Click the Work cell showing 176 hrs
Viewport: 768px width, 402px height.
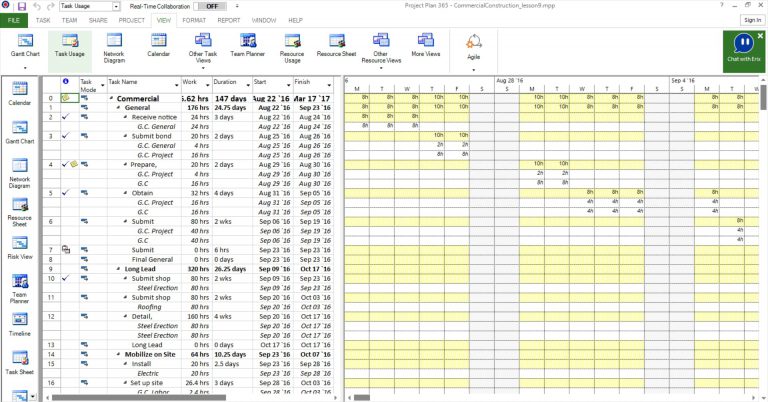[198, 108]
